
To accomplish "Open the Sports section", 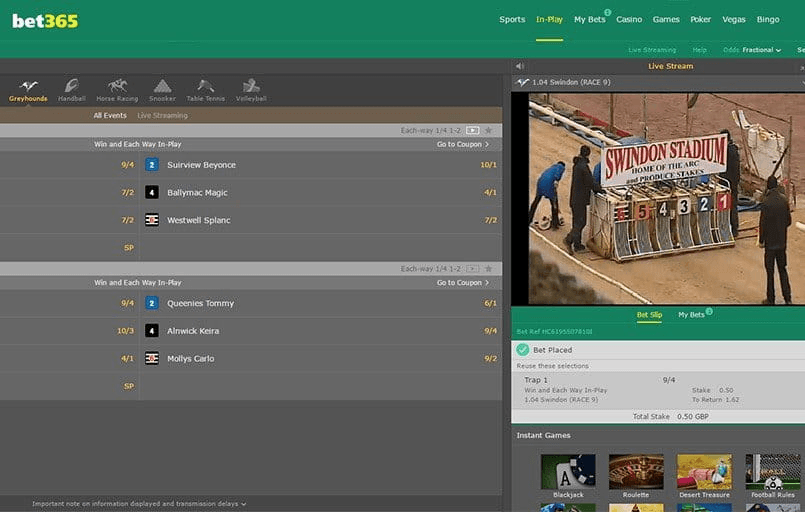I will click(x=512, y=20).
